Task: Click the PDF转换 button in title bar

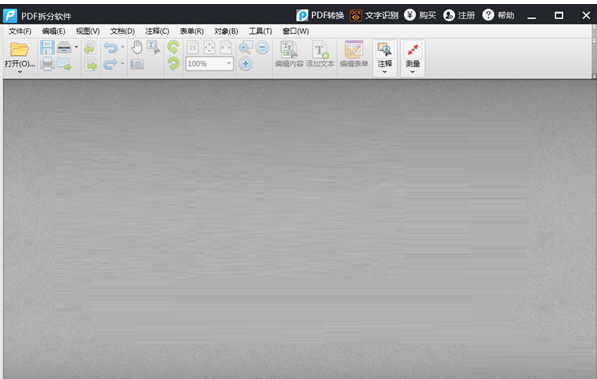Action: [320, 15]
